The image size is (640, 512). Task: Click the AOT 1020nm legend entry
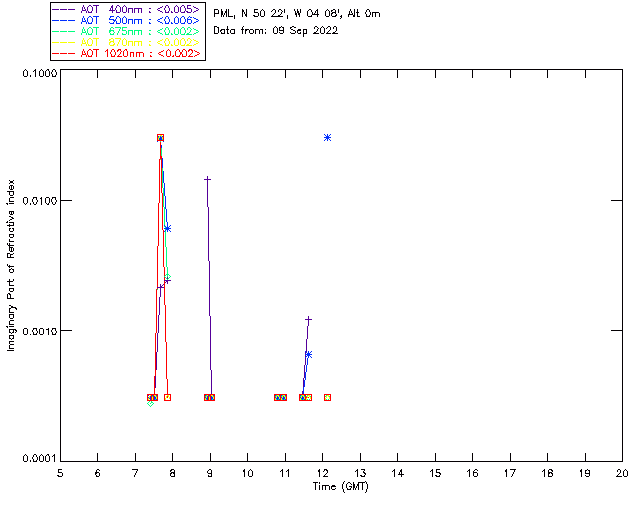(x=126, y=53)
